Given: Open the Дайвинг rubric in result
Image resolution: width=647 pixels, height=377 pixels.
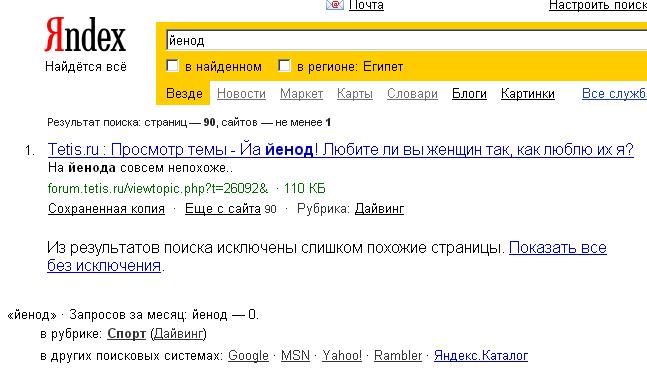Looking at the screenshot, I should [379, 209].
